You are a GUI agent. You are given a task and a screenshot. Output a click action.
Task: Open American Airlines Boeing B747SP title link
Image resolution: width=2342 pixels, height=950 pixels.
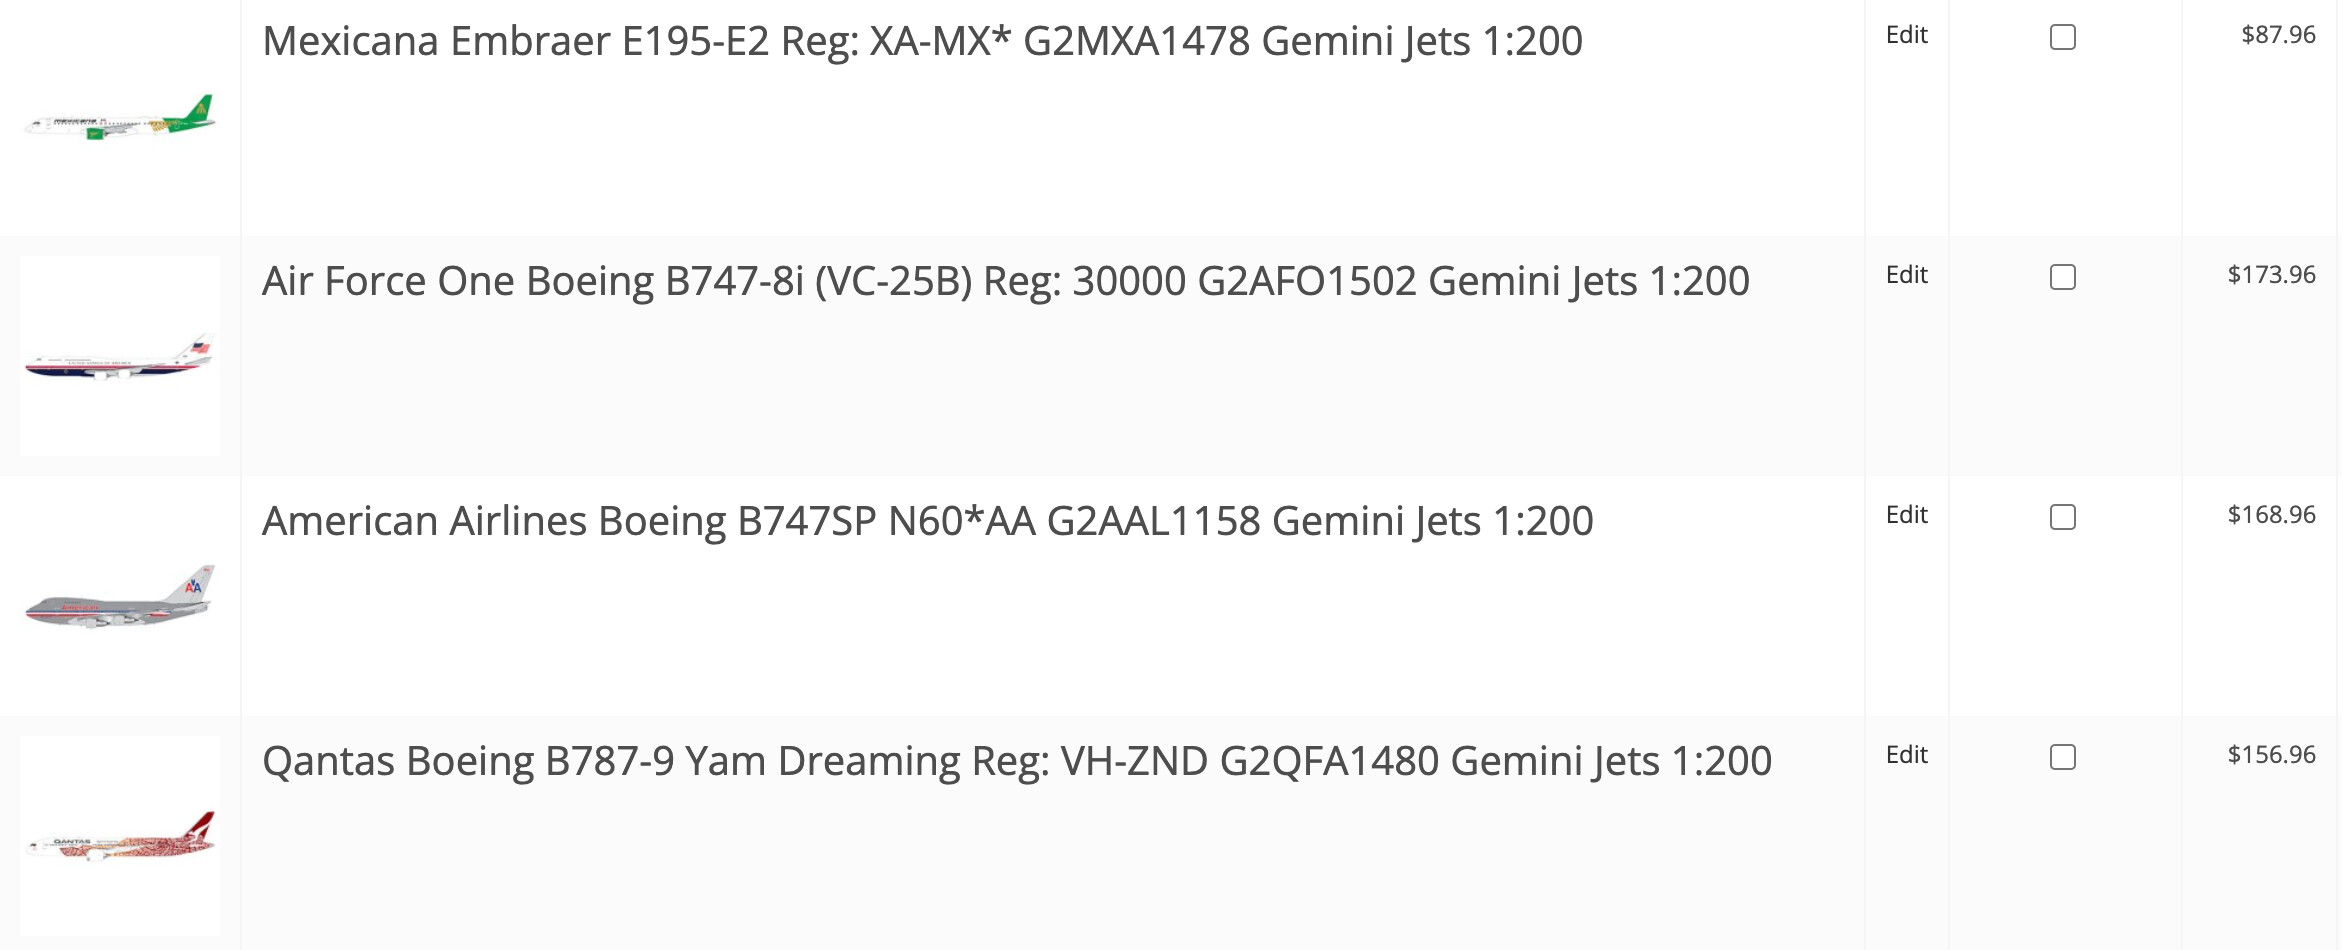pyautogui.click(x=927, y=522)
